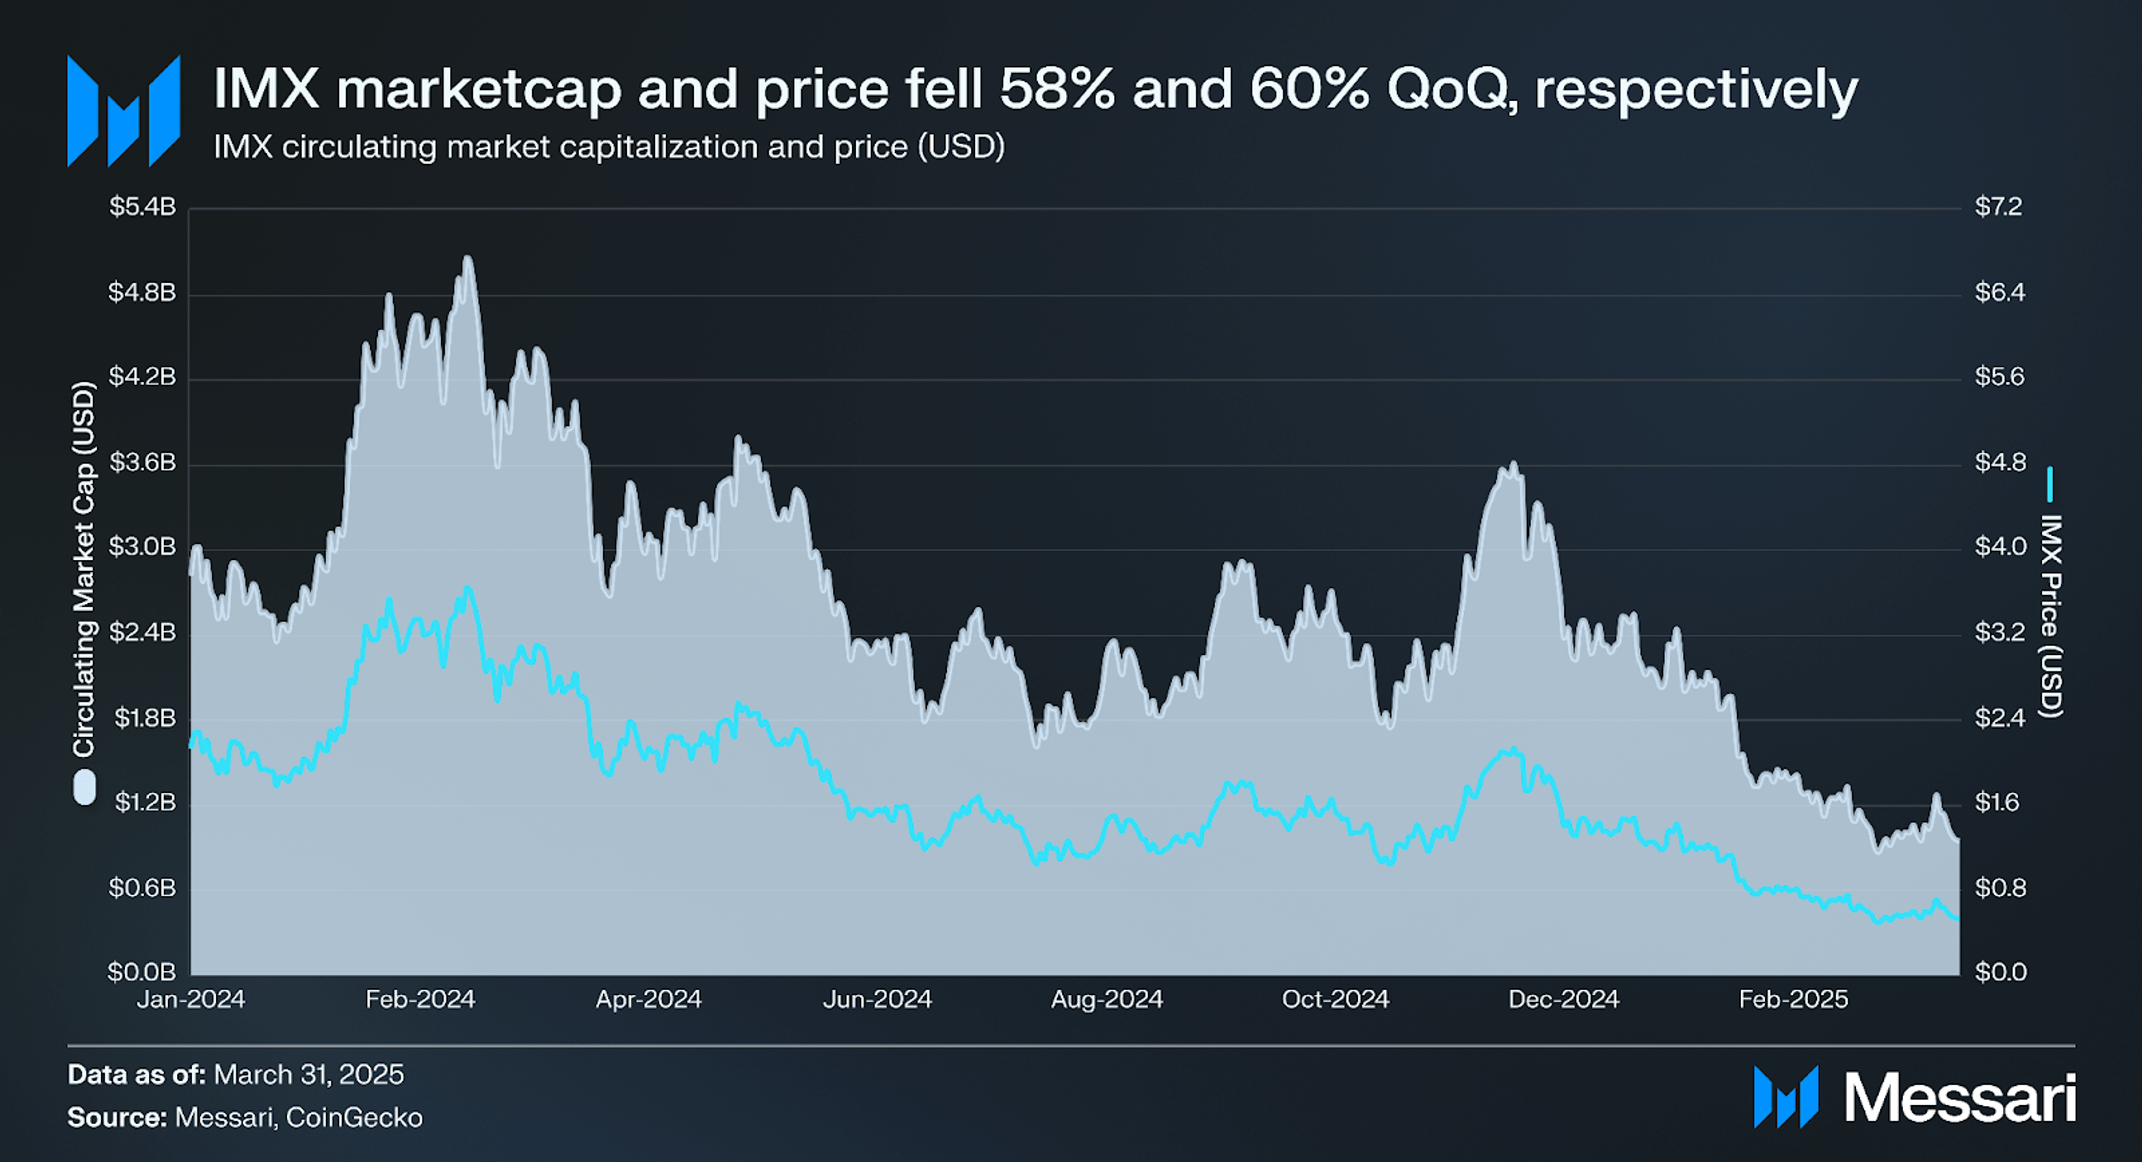Select the Apr-2024 x-axis label
The width and height of the screenshot is (2142, 1162).
click(x=649, y=999)
